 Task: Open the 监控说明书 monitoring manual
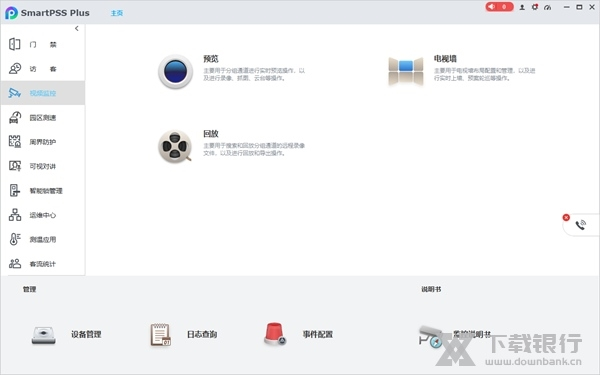point(455,336)
